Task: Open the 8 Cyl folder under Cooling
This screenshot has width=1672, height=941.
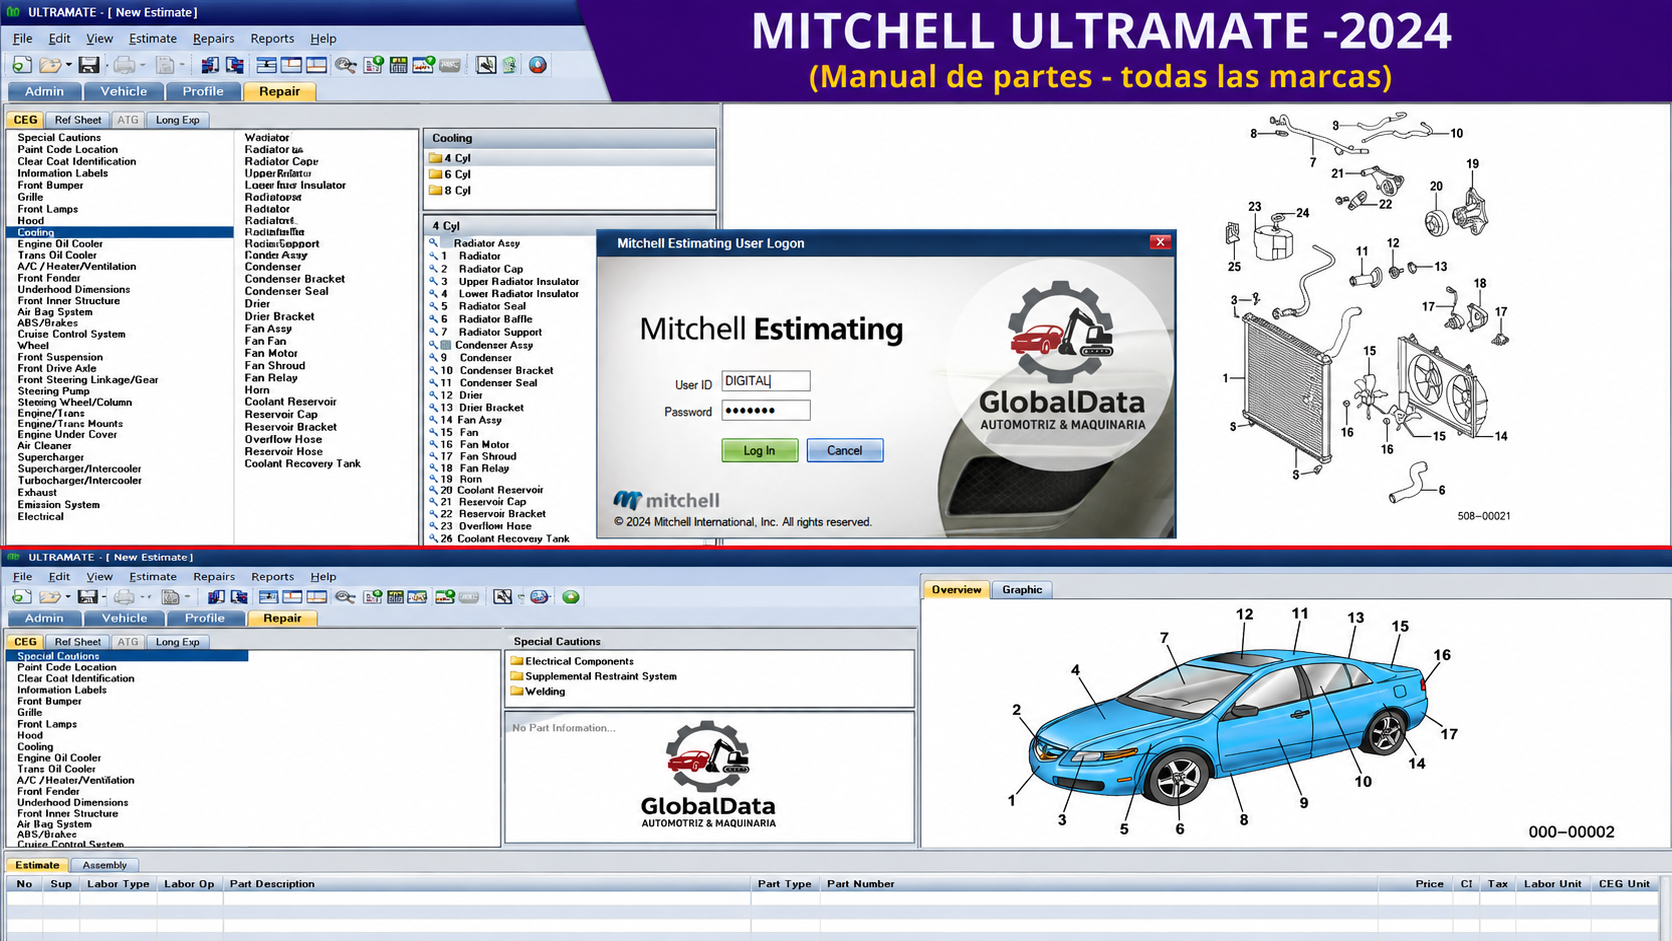Action: click(x=450, y=190)
